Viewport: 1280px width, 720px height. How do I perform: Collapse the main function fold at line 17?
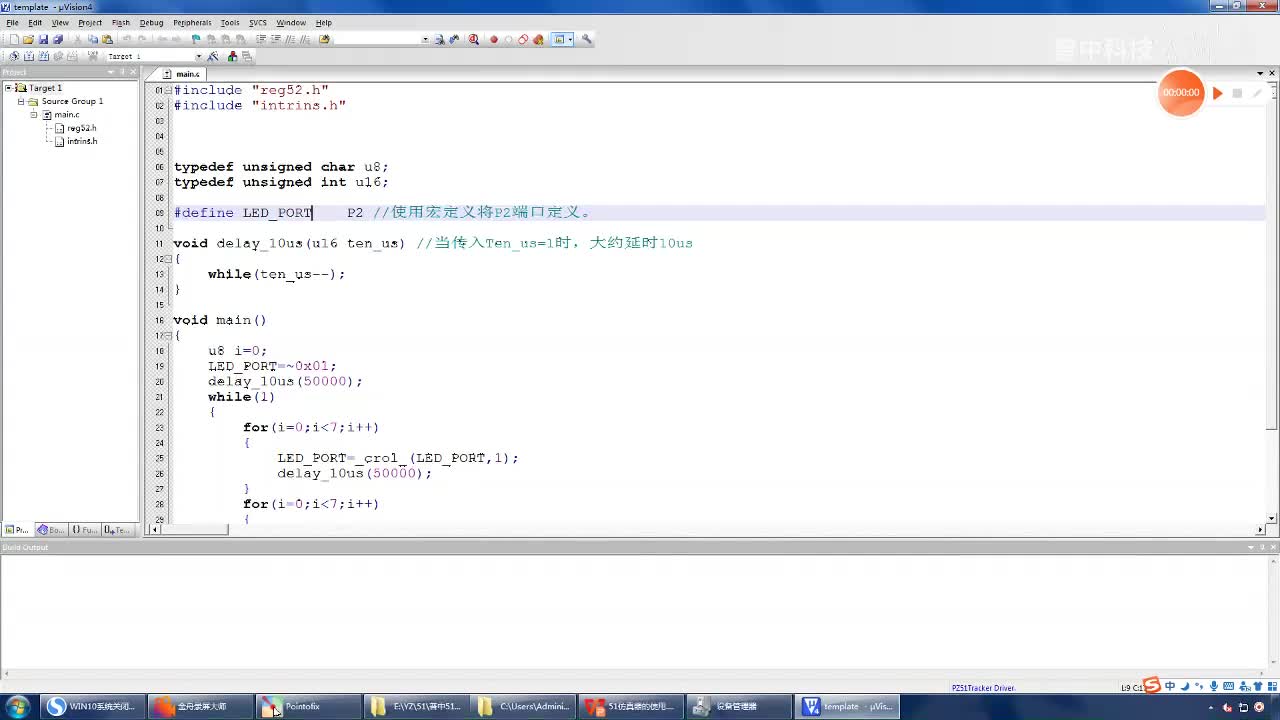pos(167,336)
